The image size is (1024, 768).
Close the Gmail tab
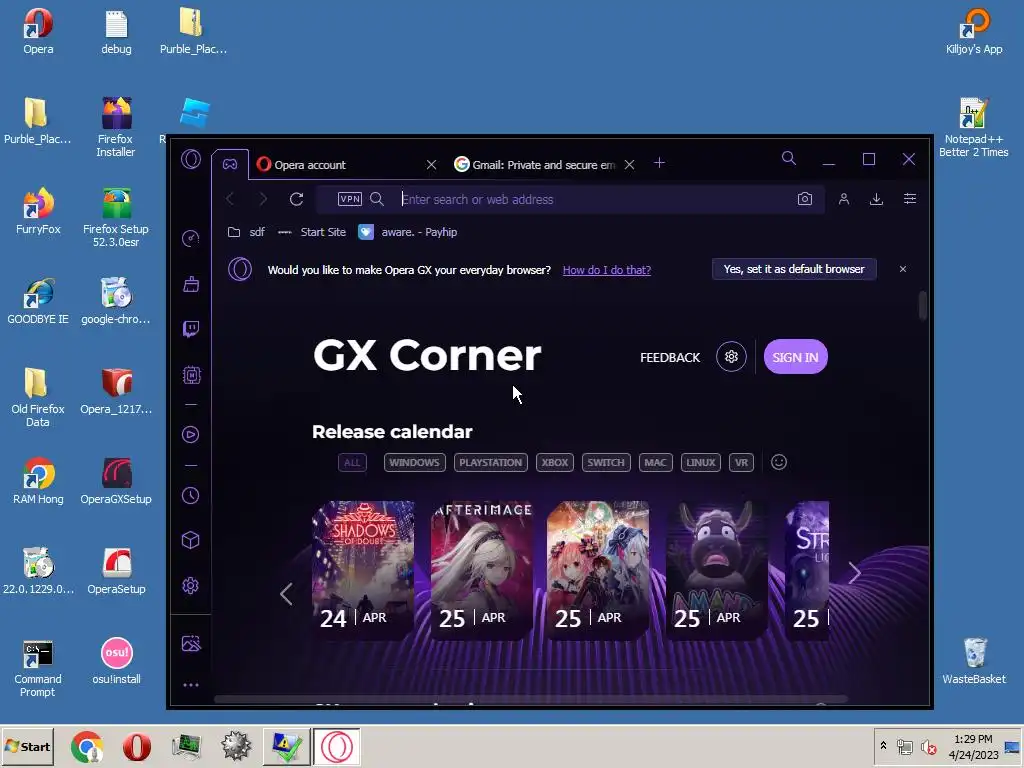[630, 165]
